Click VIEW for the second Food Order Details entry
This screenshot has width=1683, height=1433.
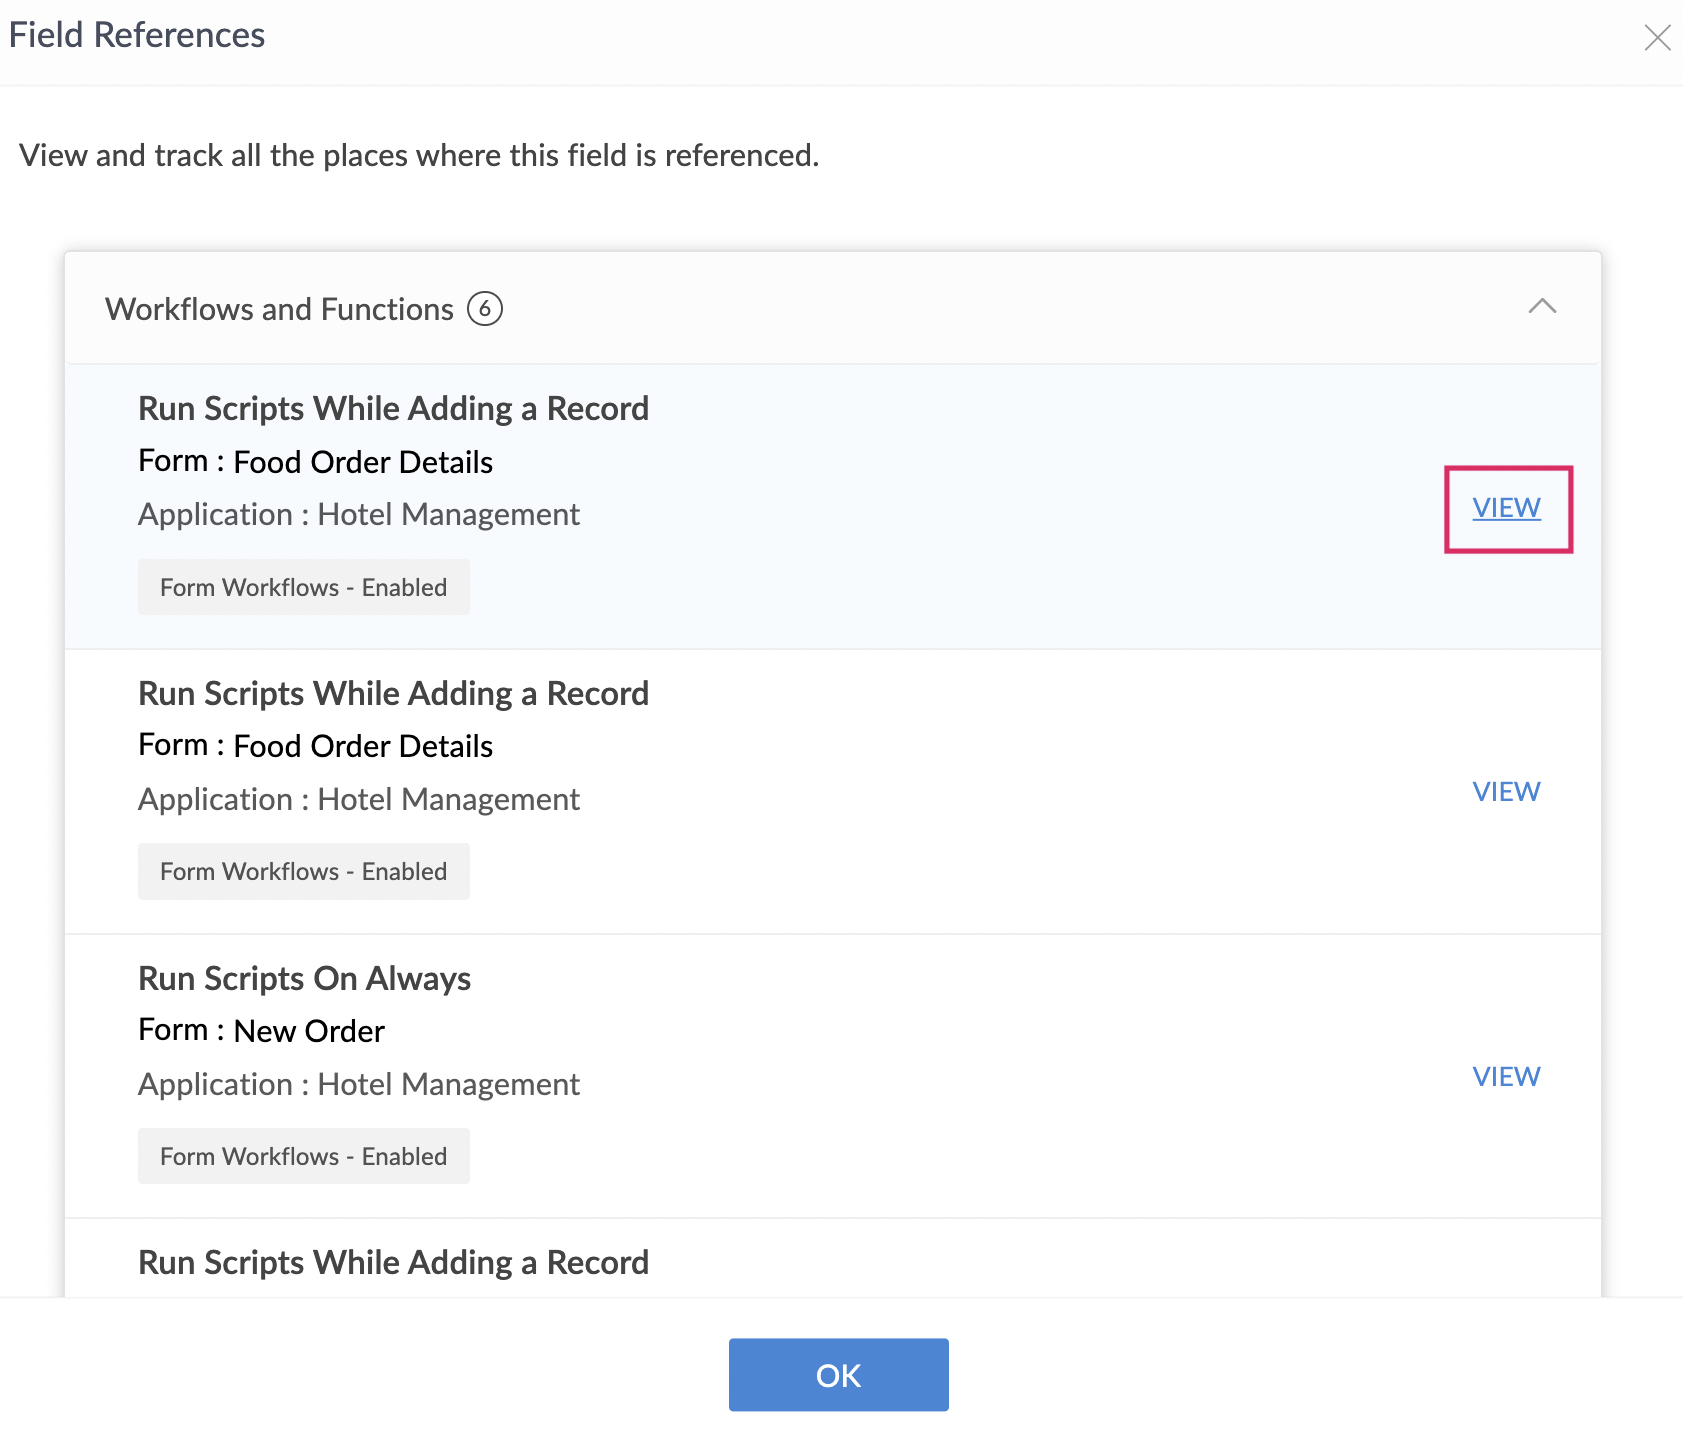pyautogui.click(x=1506, y=792)
